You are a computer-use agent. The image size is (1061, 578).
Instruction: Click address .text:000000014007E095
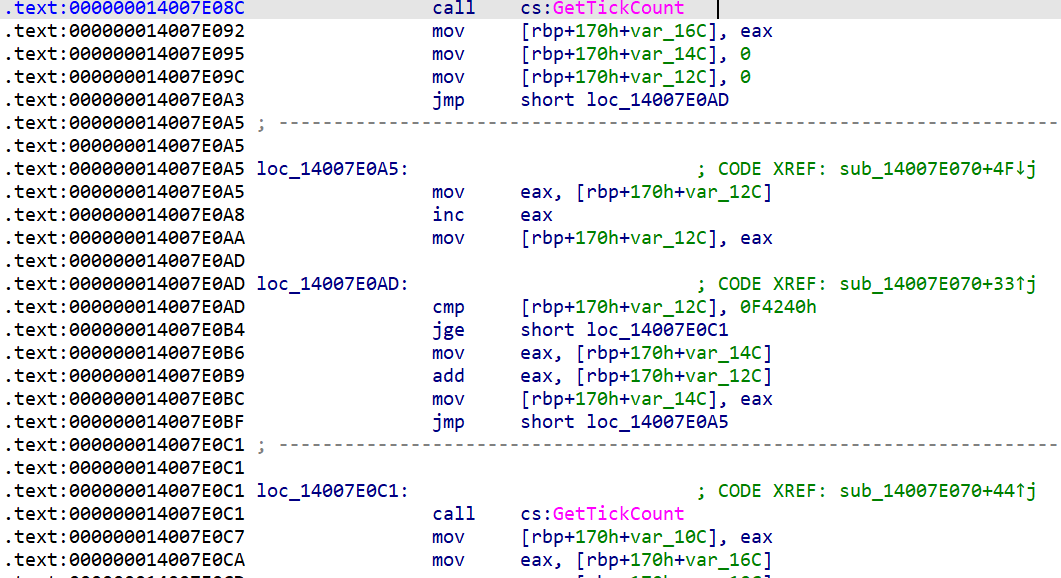(125, 54)
